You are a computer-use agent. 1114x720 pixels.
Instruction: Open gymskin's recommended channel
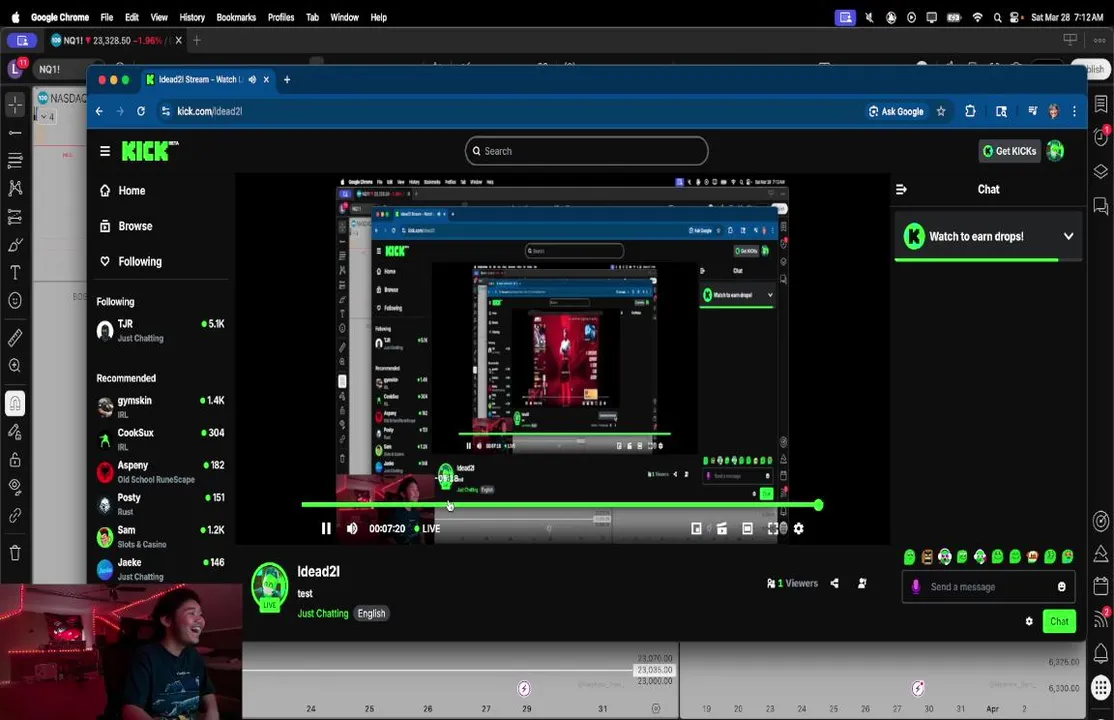click(x=161, y=407)
